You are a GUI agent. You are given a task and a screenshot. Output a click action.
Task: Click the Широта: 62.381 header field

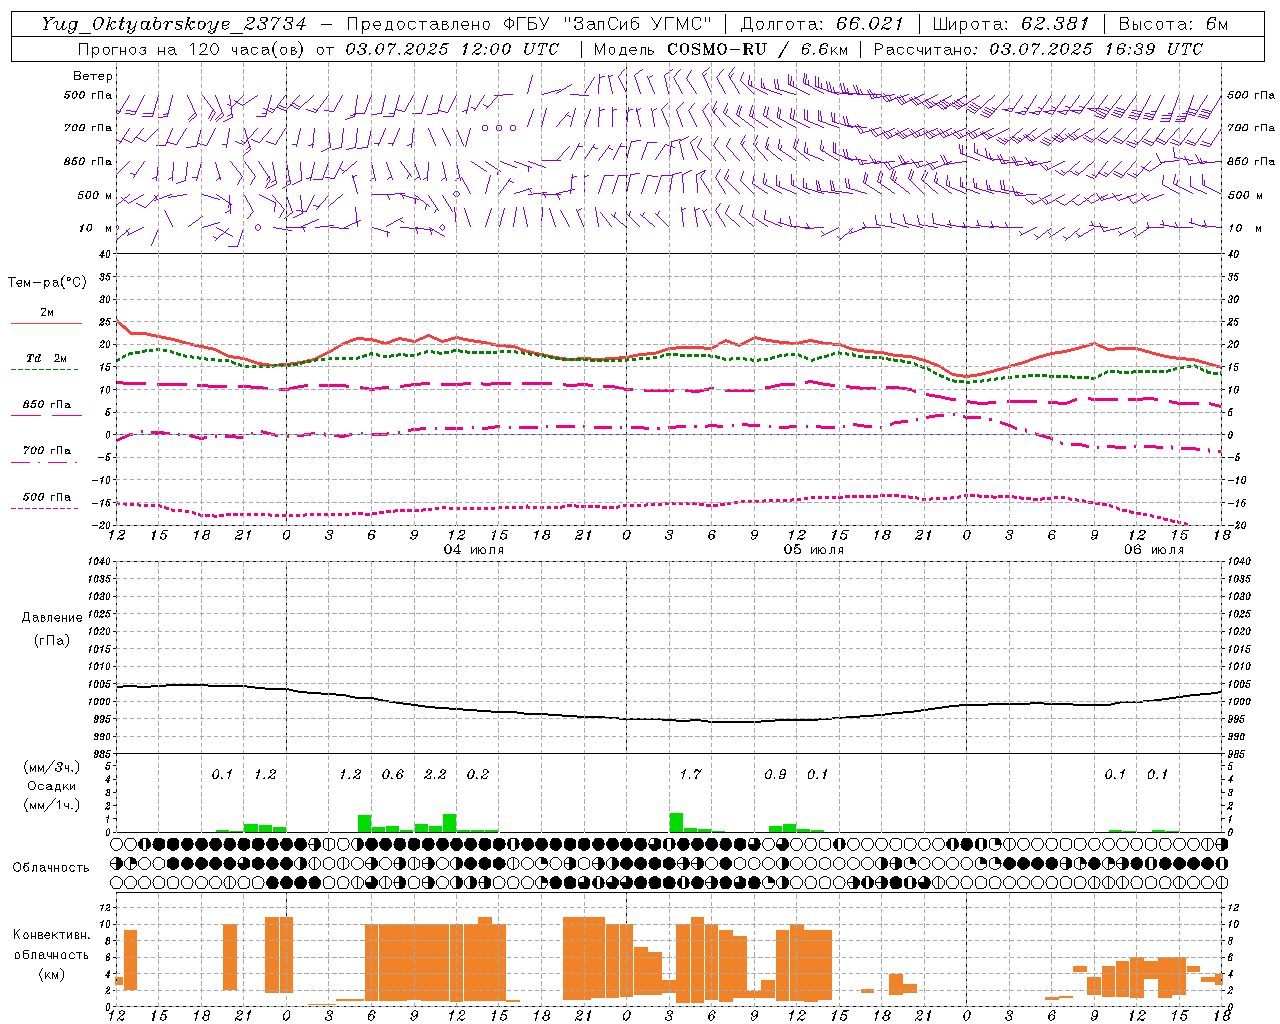point(1011,24)
